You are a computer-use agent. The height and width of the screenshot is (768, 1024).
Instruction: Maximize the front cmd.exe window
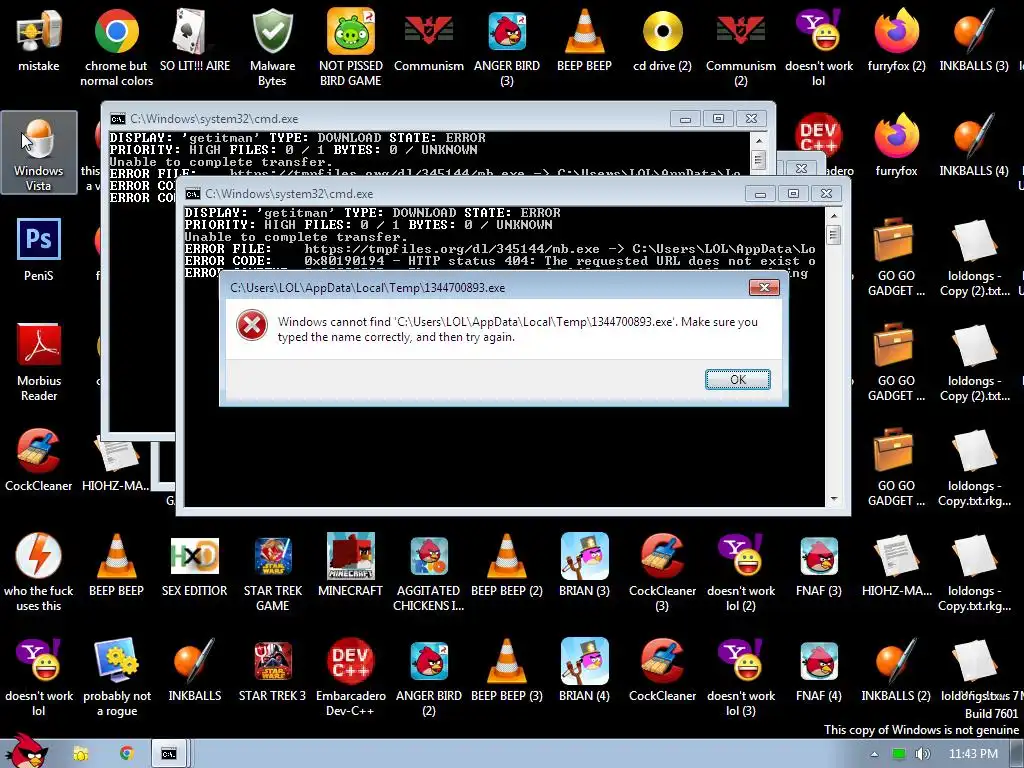click(793, 193)
